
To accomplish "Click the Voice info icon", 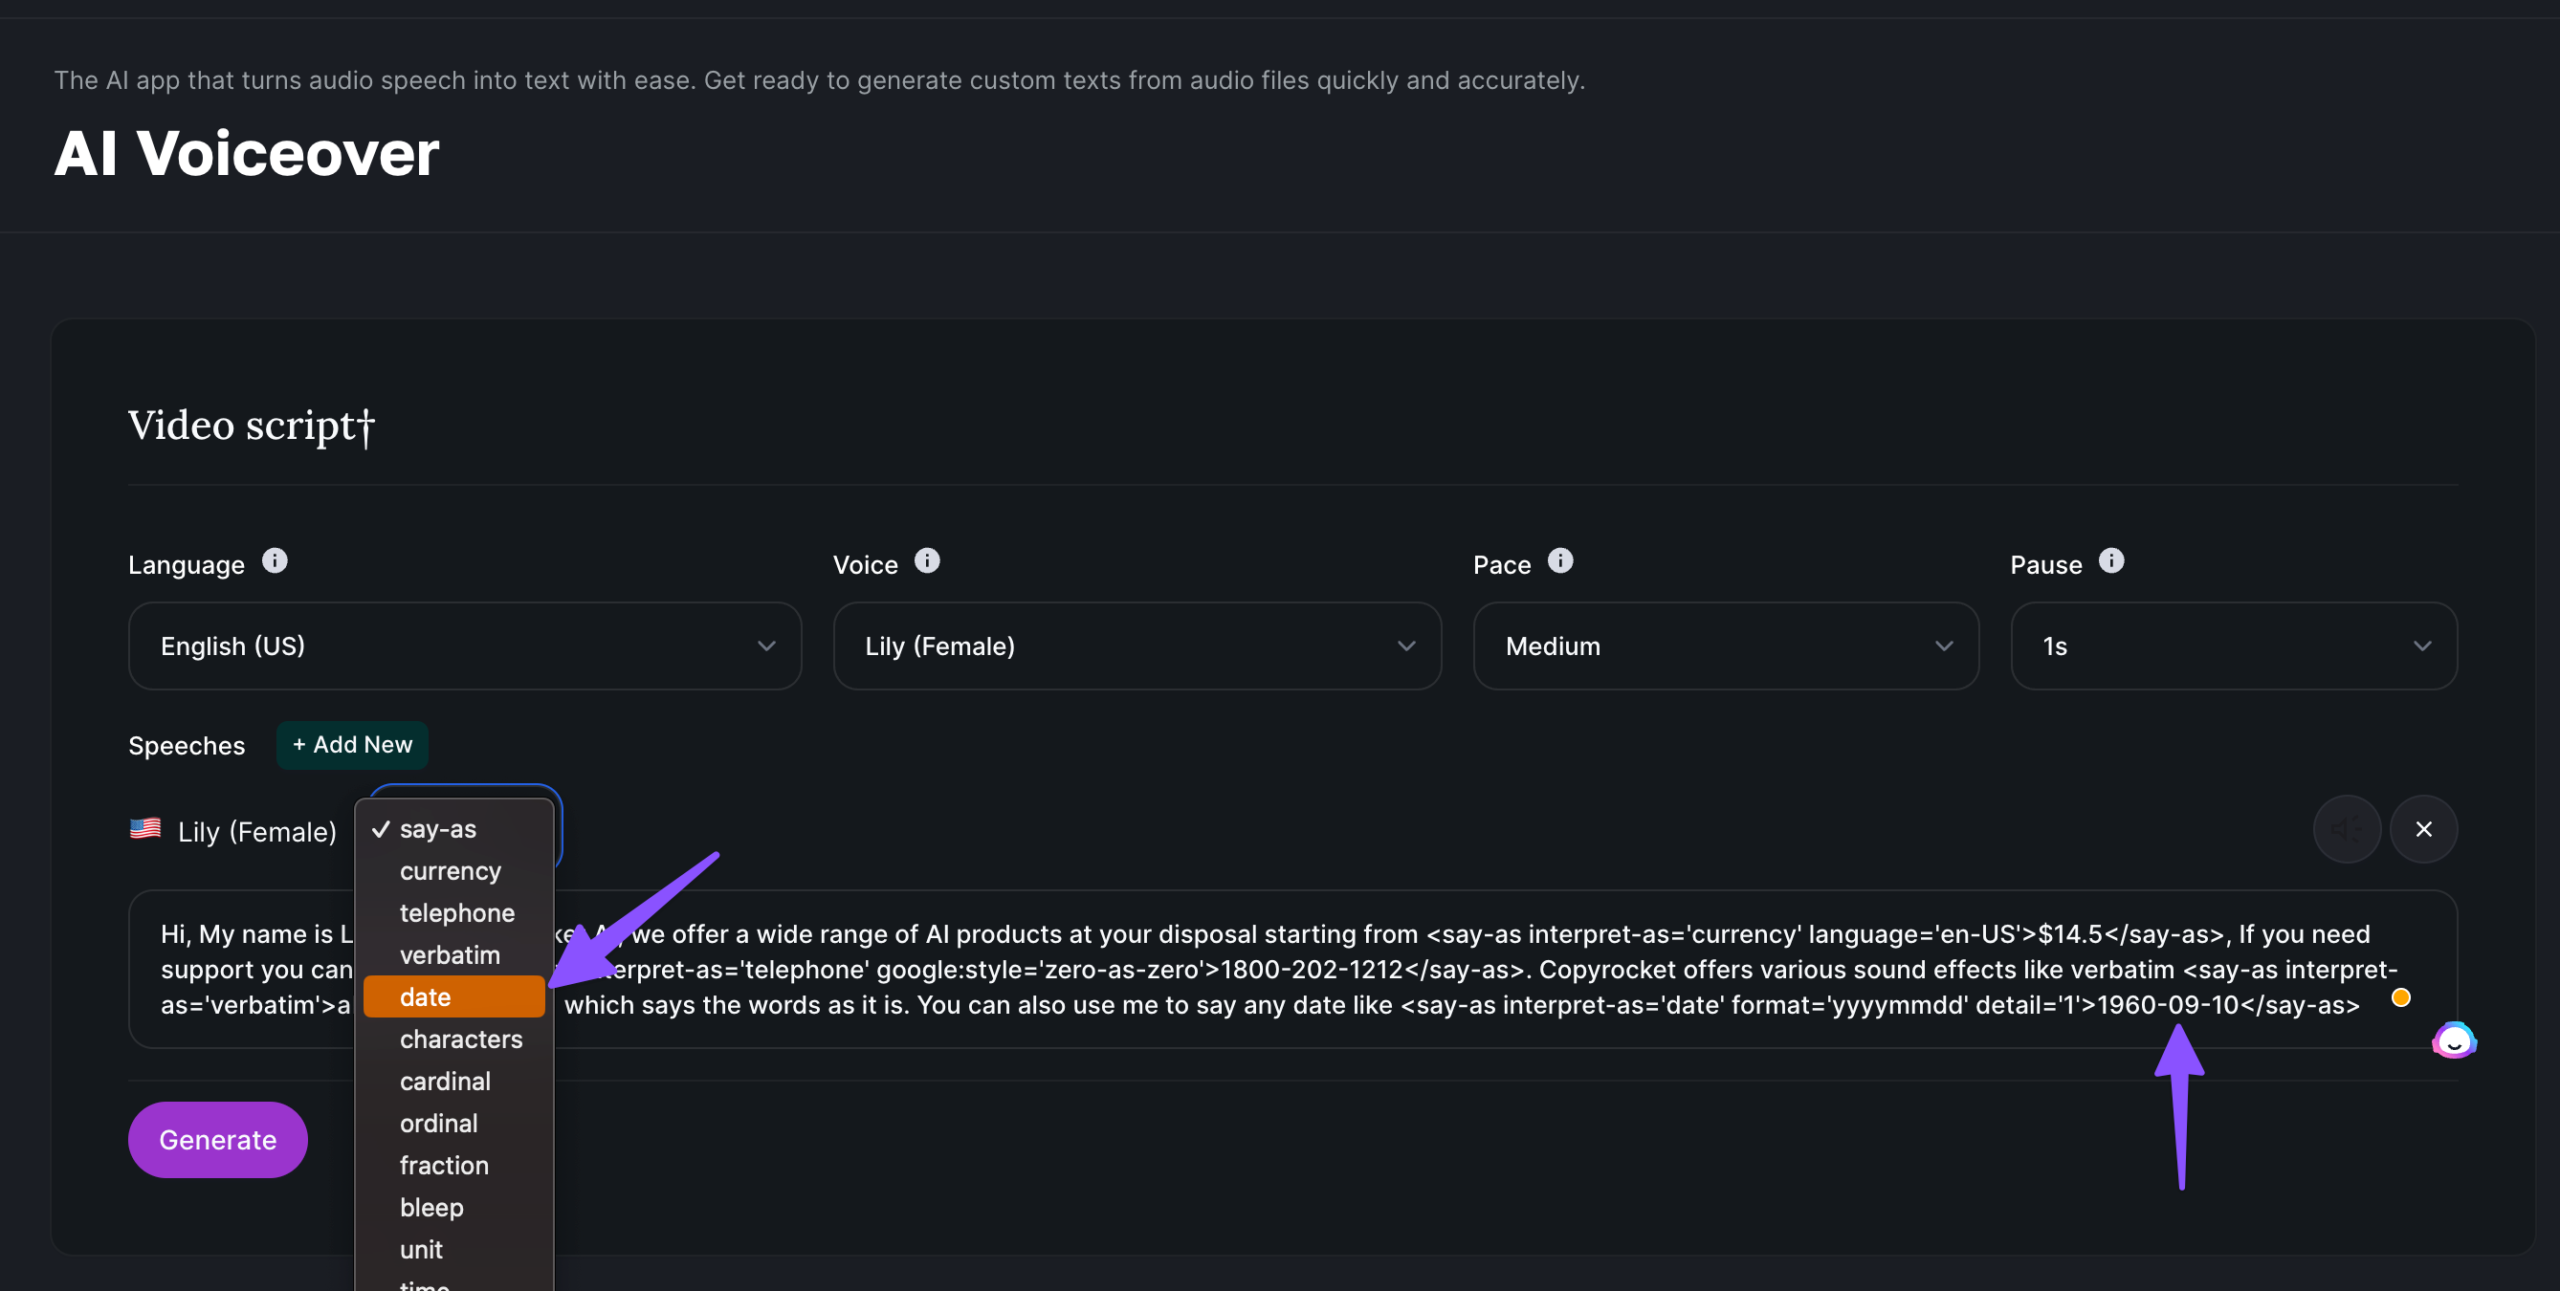I will (x=927, y=561).
